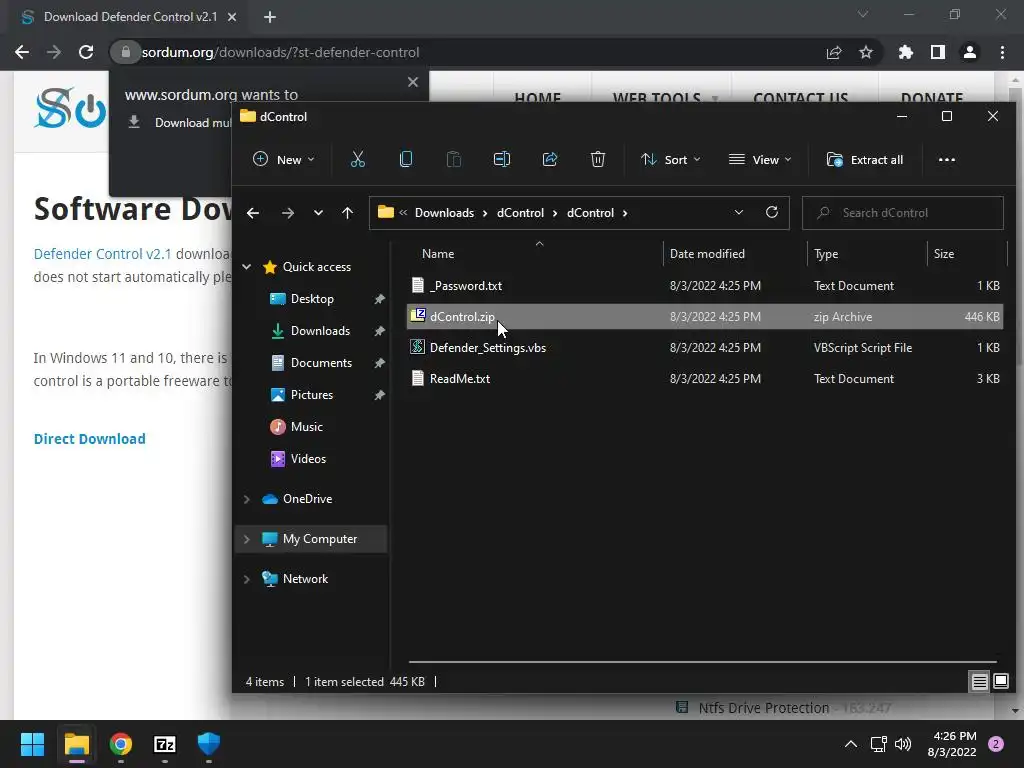
Task: Click Extract all button
Action: pyautogui.click(x=865, y=159)
